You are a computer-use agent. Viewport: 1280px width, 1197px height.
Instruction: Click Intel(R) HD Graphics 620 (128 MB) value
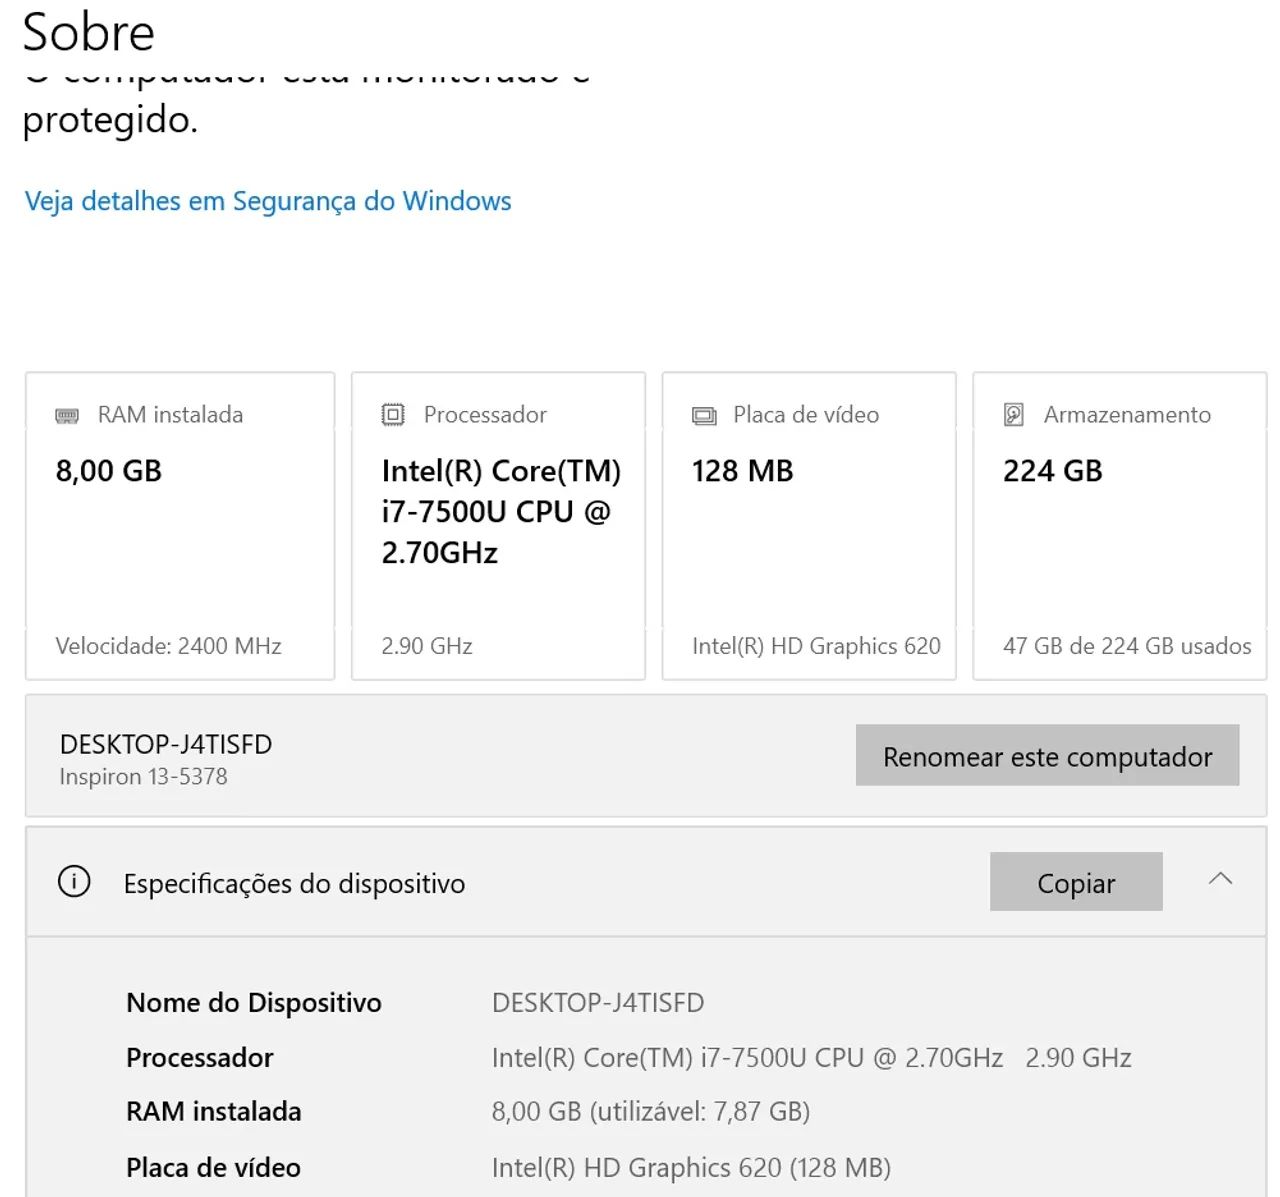point(691,1167)
